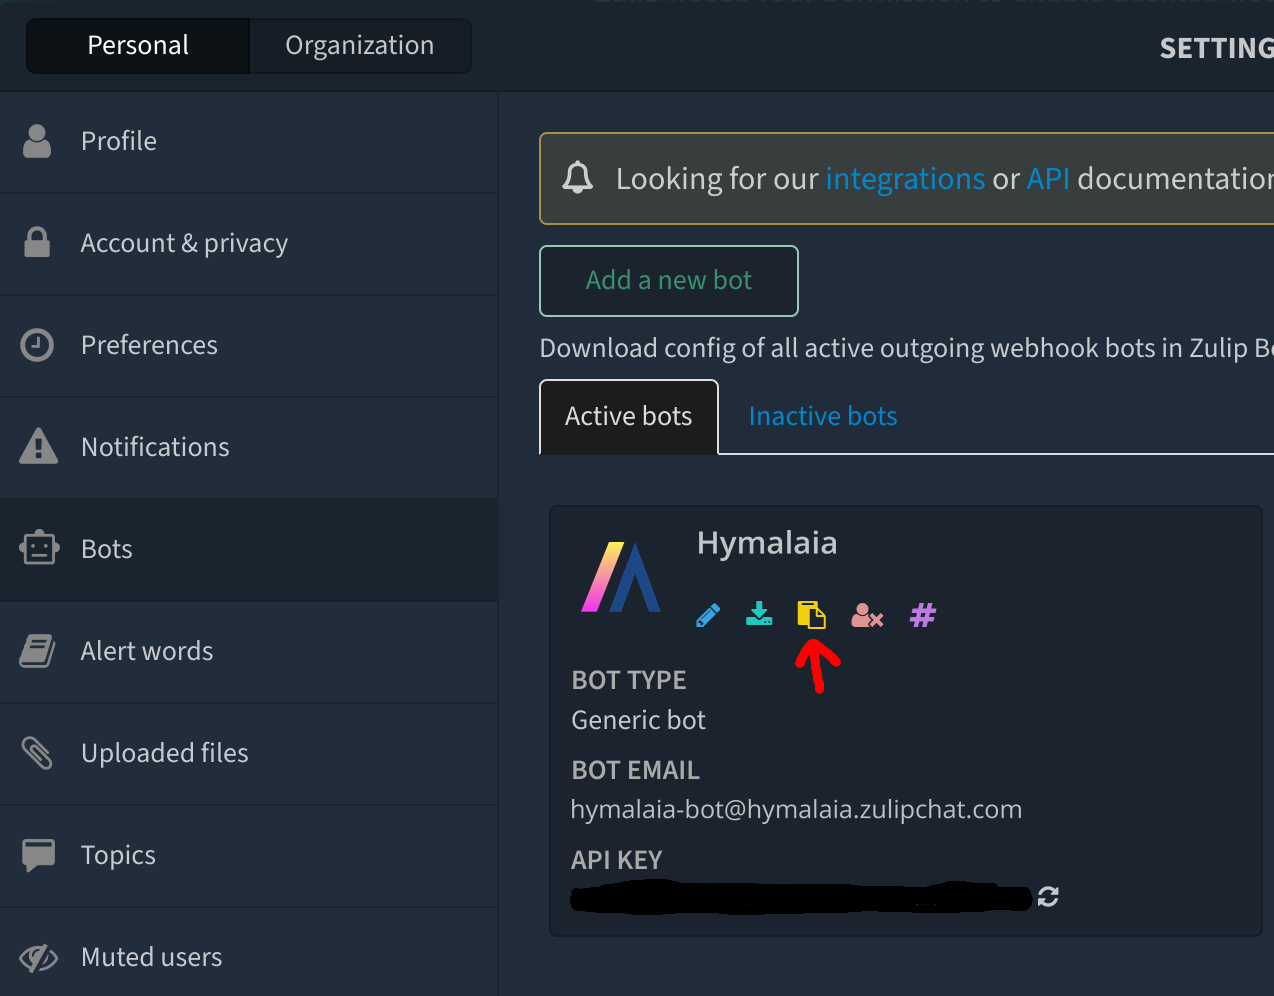Open the Alert words section
Image resolution: width=1274 pixels, height=996 pixels.
[249, 651]
